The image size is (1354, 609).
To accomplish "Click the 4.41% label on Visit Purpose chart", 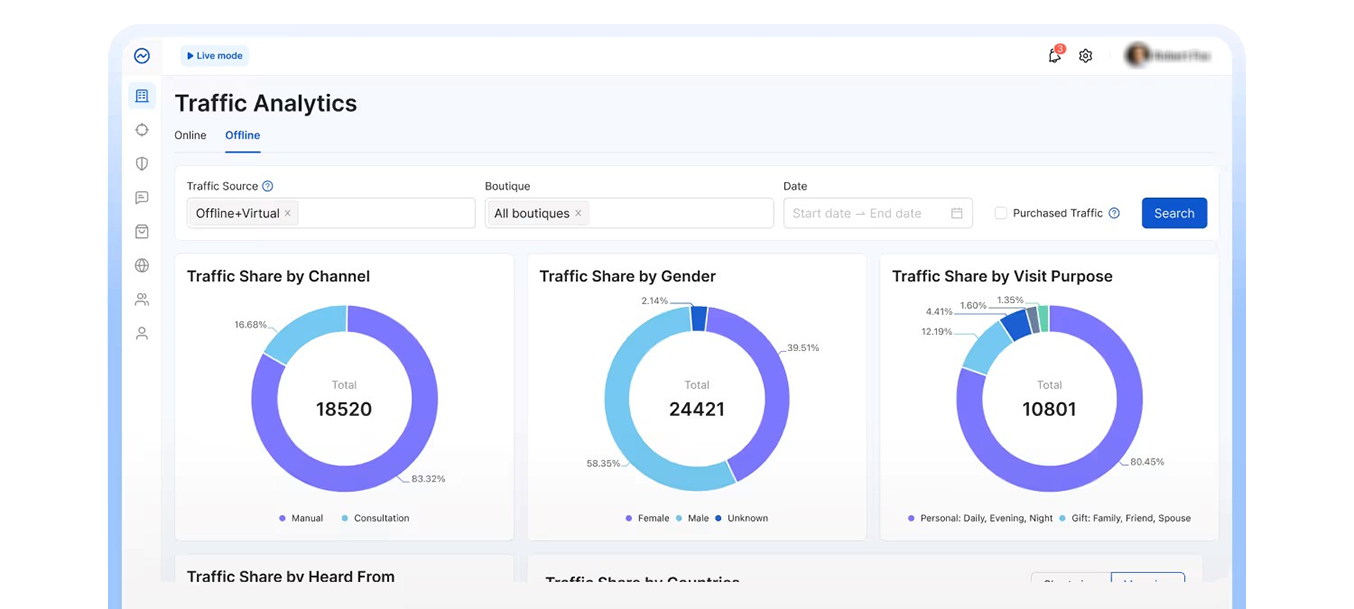I will (x=939, y=312).
